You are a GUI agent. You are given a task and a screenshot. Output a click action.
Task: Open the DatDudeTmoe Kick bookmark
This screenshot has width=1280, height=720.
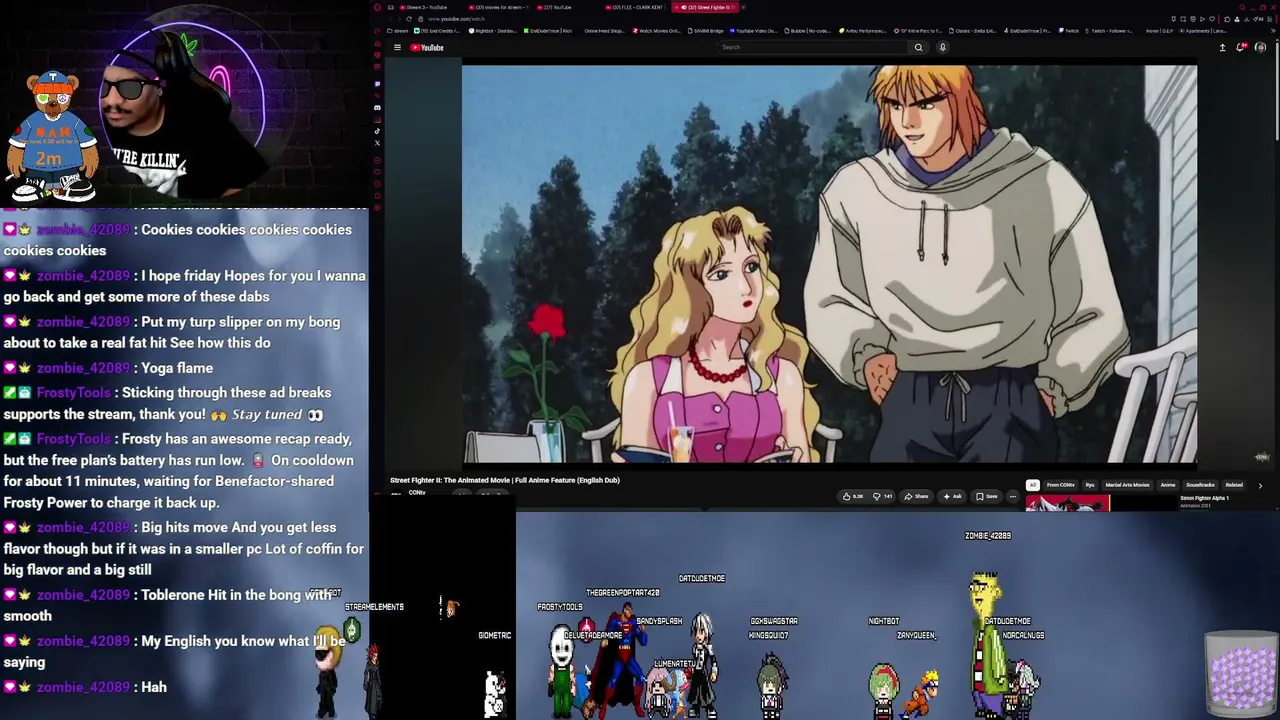pyautogui.click(x=548, y=31)
